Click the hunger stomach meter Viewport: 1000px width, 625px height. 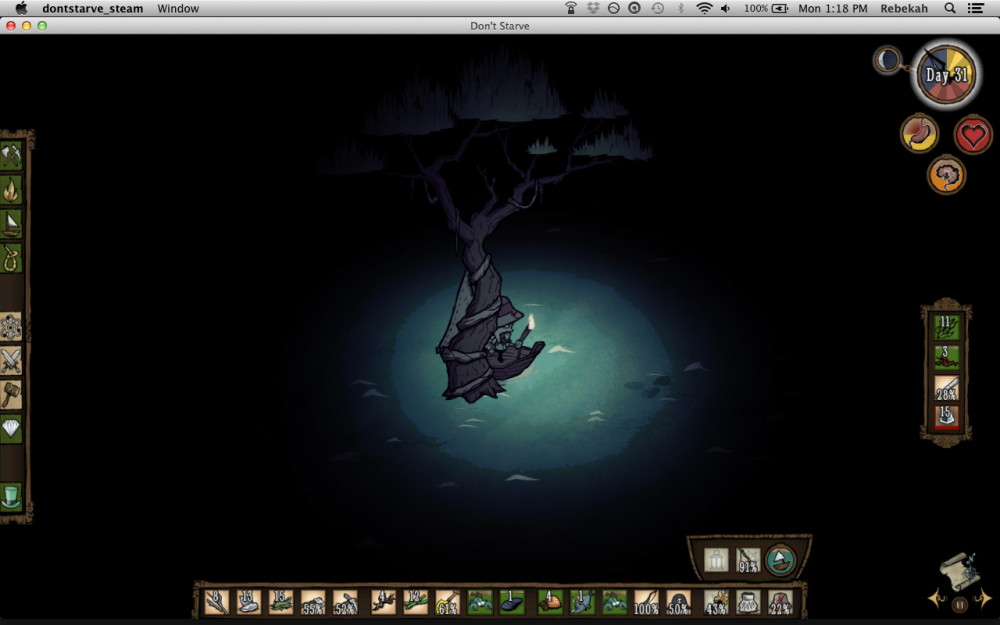pyautogui.click(x=919, y=134)
